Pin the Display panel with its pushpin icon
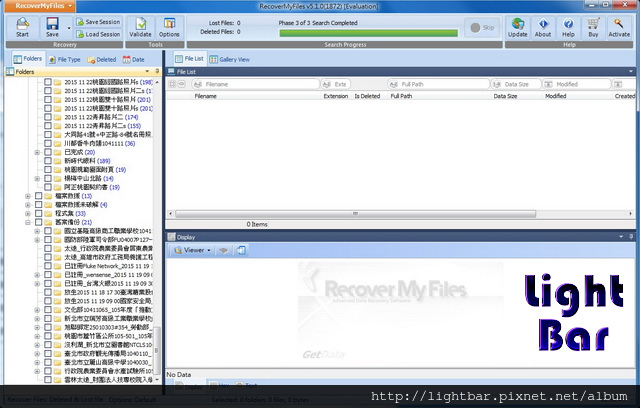 [631, 237]
